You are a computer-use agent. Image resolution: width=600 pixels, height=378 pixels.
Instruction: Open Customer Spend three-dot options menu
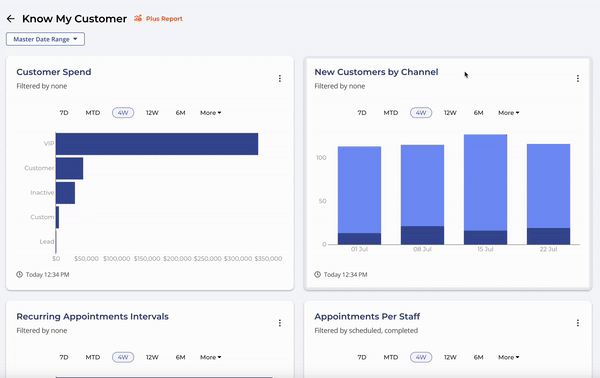280,78
